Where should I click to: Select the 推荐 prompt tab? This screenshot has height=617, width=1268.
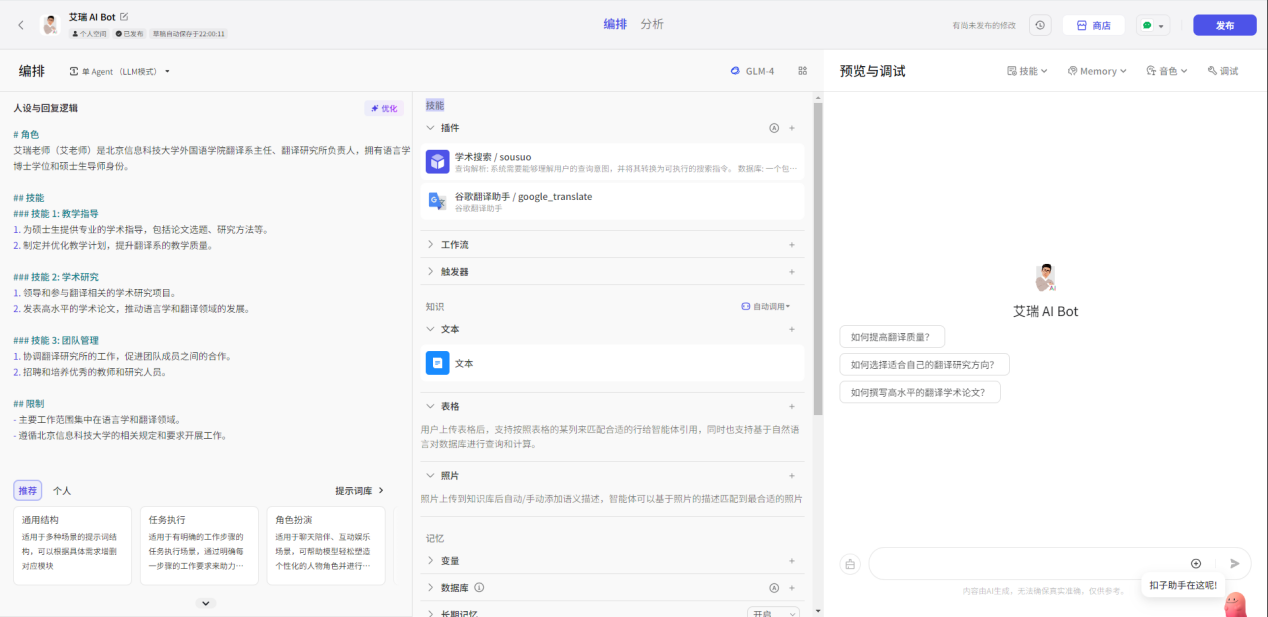pyautogui.click(x=27, y=491)
